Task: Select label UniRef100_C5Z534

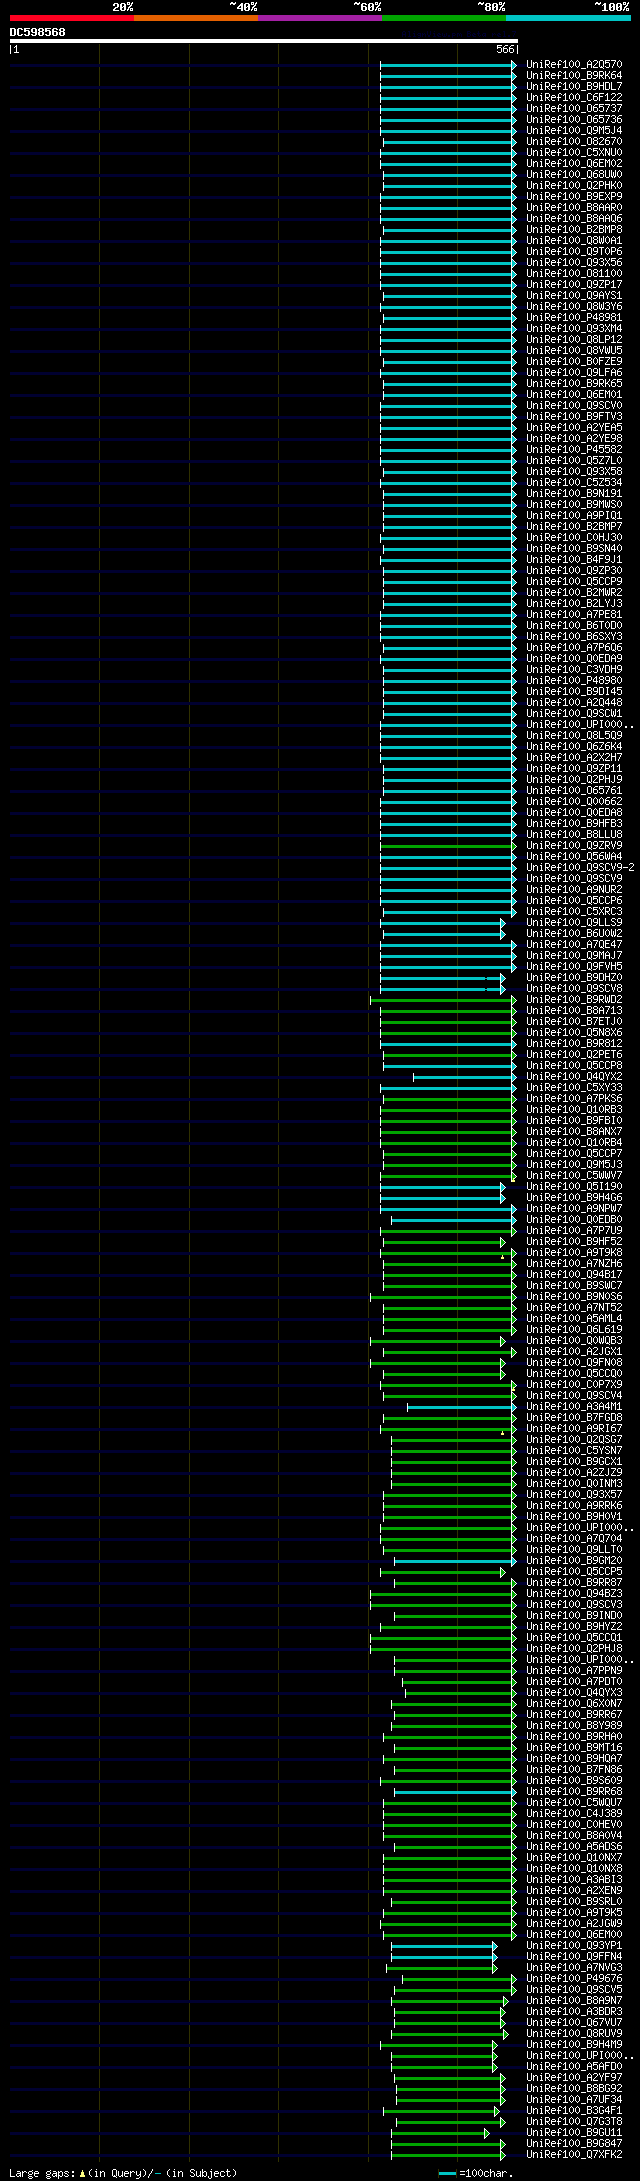Action: [x=574, y=483]
